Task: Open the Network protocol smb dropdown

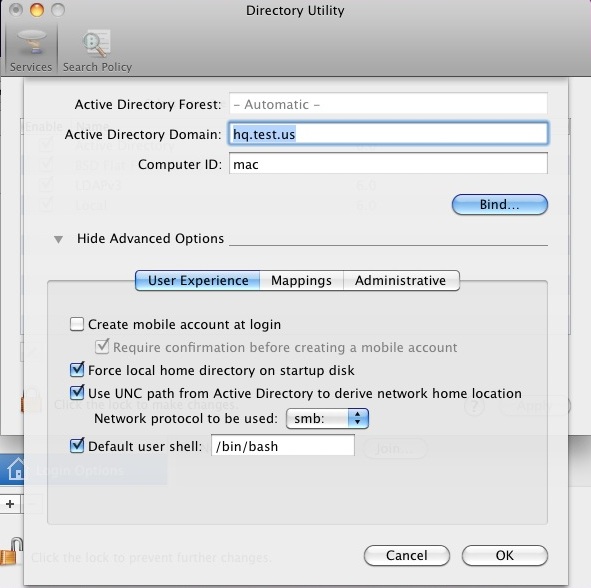Action: click(x=327, y=418)
